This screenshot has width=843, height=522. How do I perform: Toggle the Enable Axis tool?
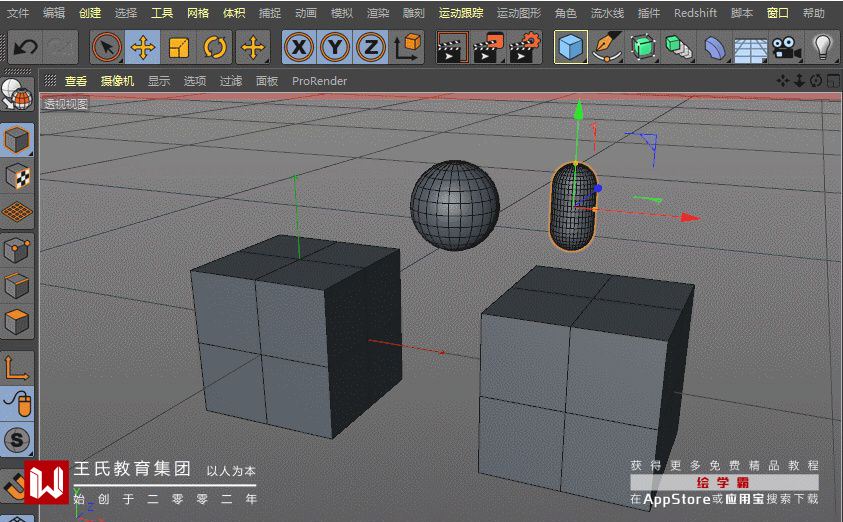pos(17,368)
